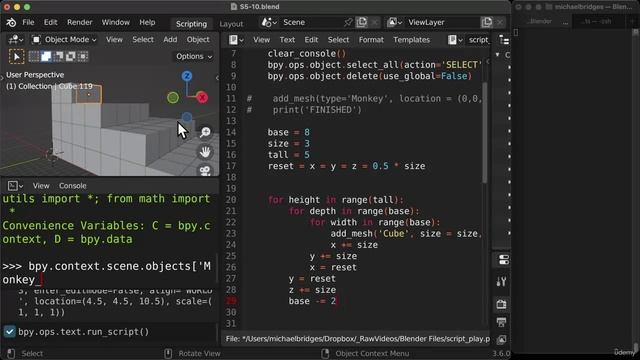Click the pan view hand icon
This screenshot has width=640, height=360.
[x=205, y=152]
